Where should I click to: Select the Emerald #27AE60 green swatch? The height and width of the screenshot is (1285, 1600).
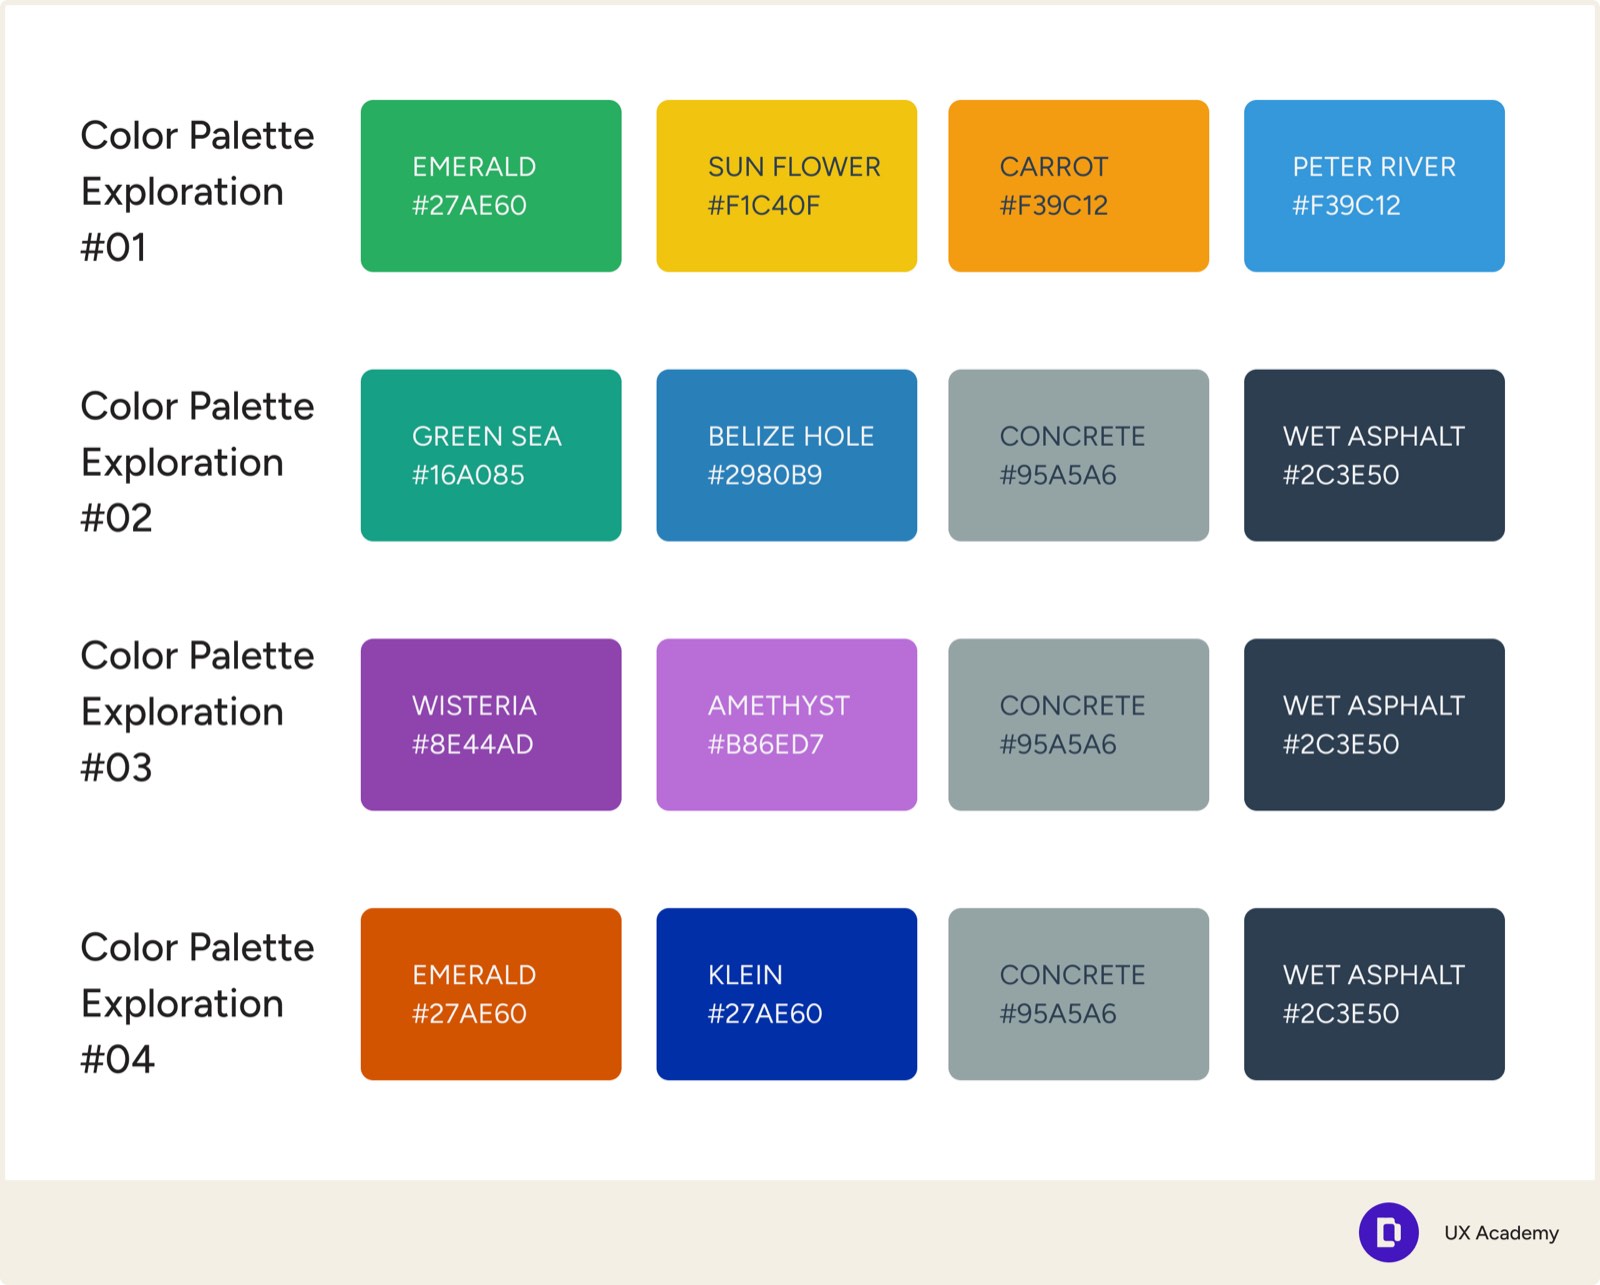click(x=491, y=186)
